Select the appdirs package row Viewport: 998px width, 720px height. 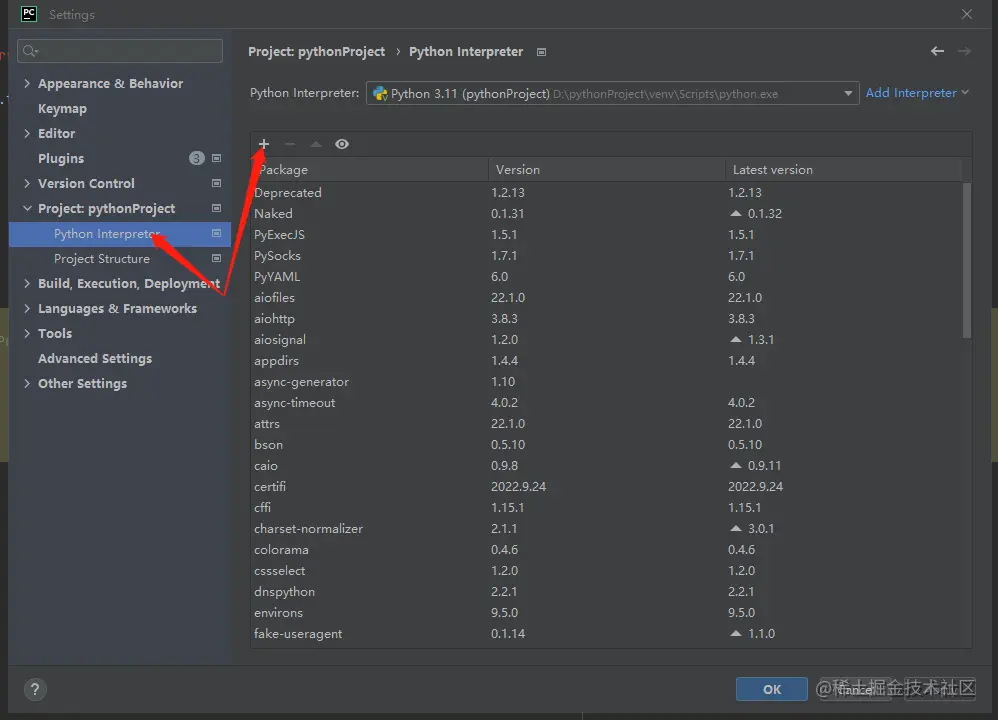[607, 360]
